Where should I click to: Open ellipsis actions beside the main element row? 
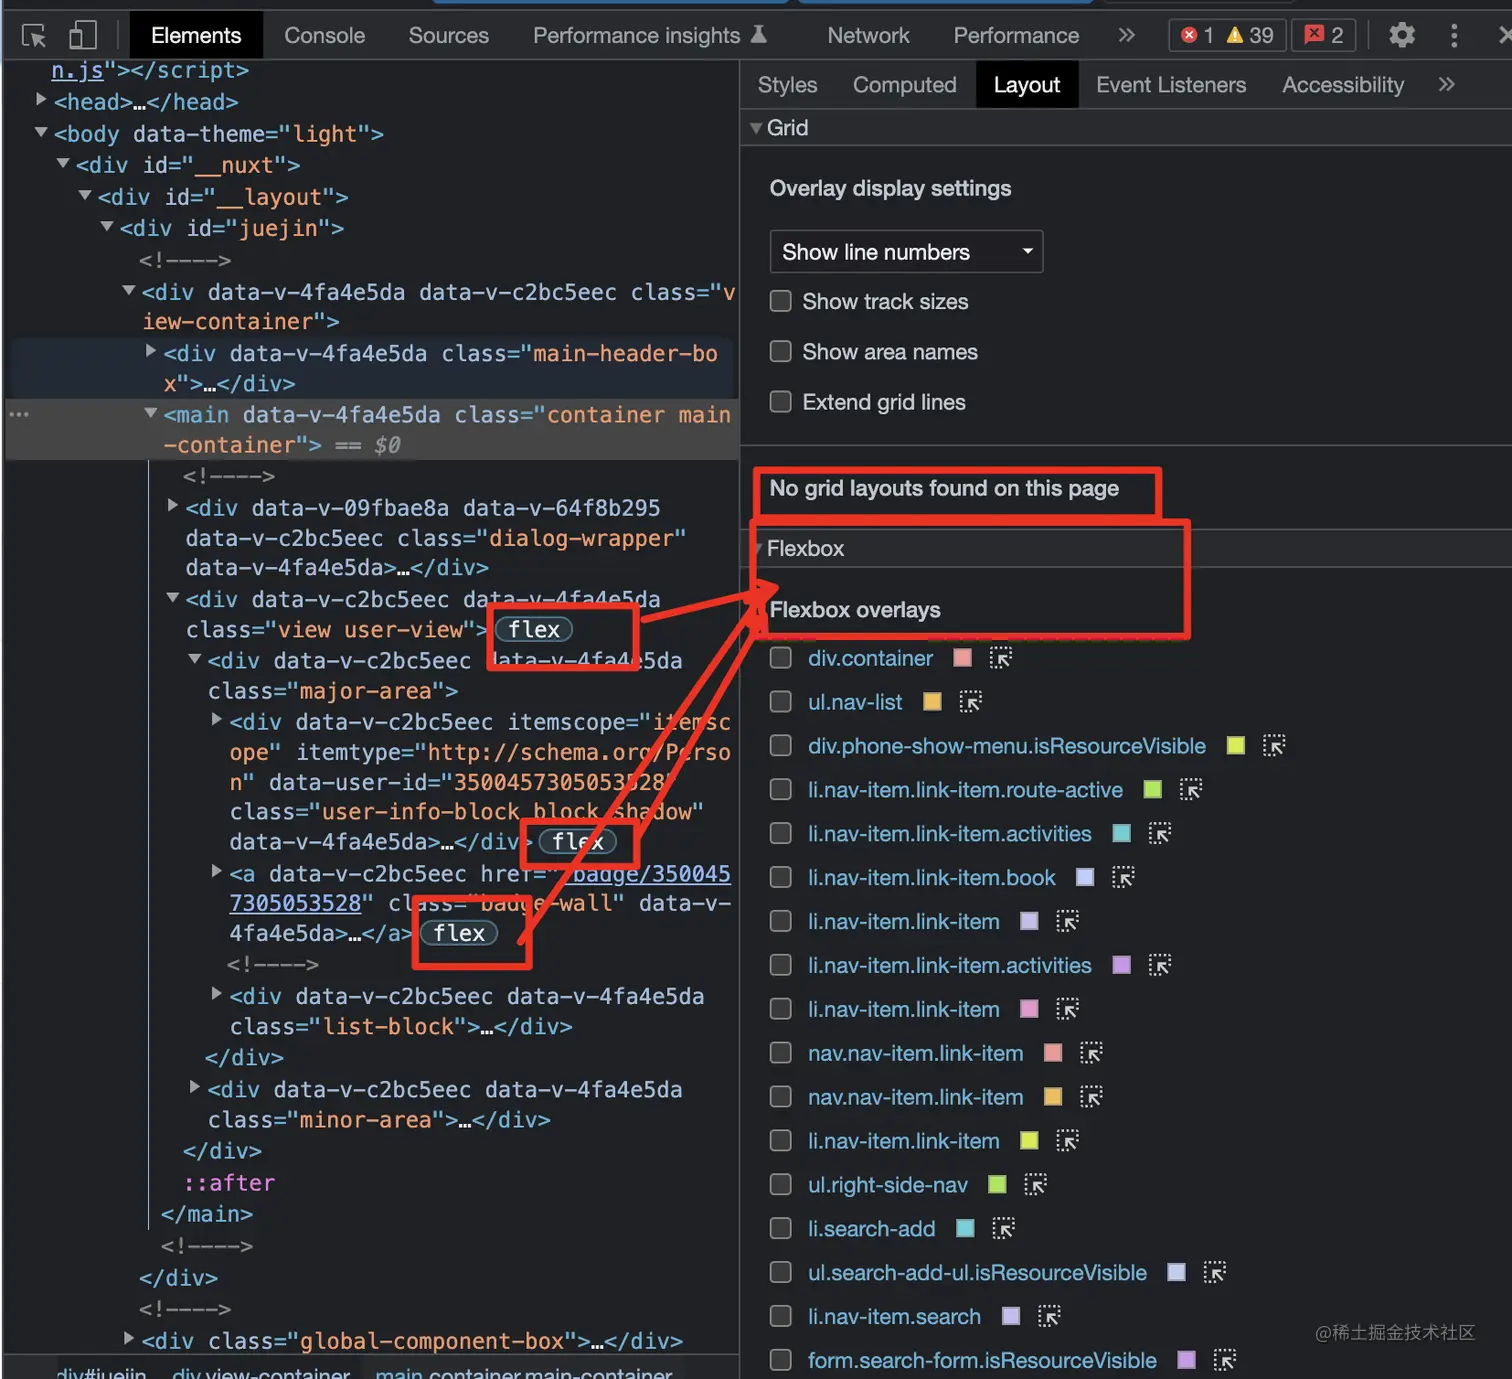point(19,414)
